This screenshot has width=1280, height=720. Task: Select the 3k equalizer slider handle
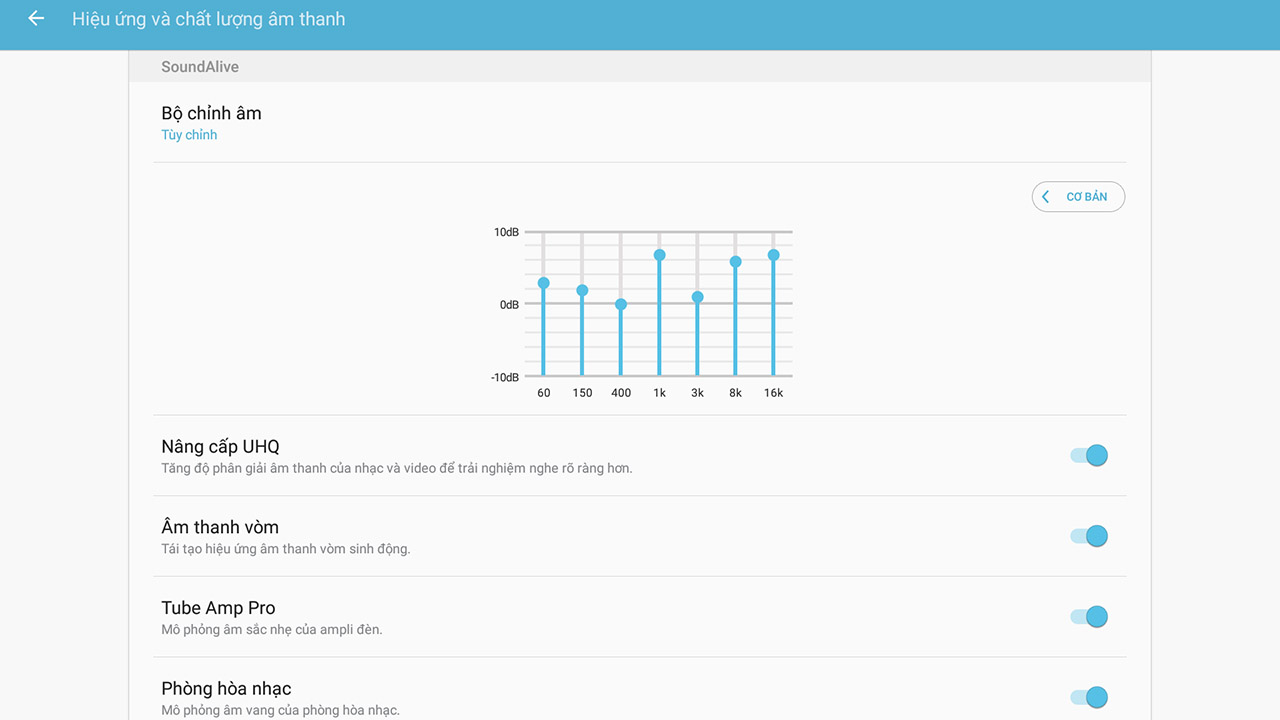(697, 297)
